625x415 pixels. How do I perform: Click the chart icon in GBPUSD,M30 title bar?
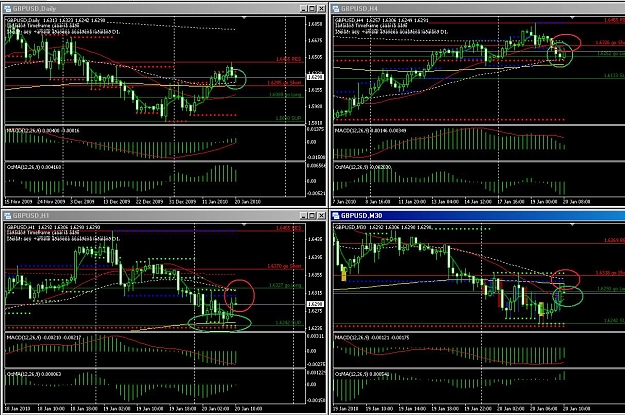click(x=336, y=216)
